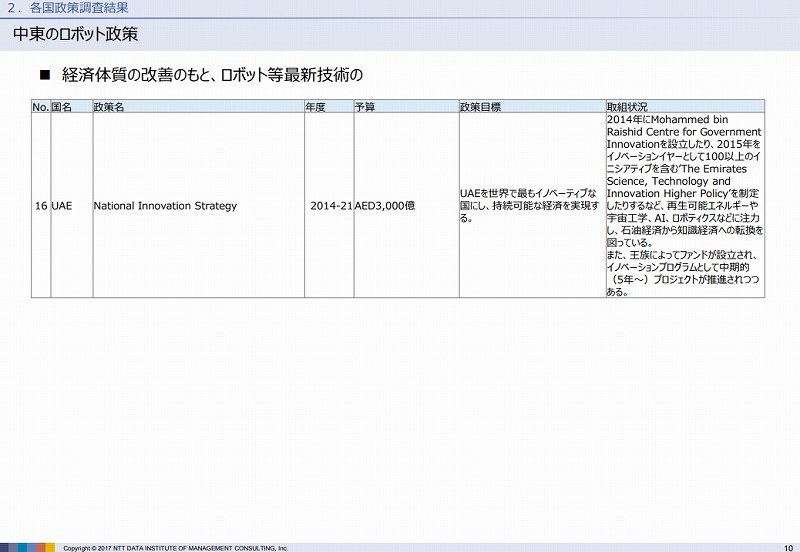Click the NTT DATA copyright notice

tap(175, 548)
